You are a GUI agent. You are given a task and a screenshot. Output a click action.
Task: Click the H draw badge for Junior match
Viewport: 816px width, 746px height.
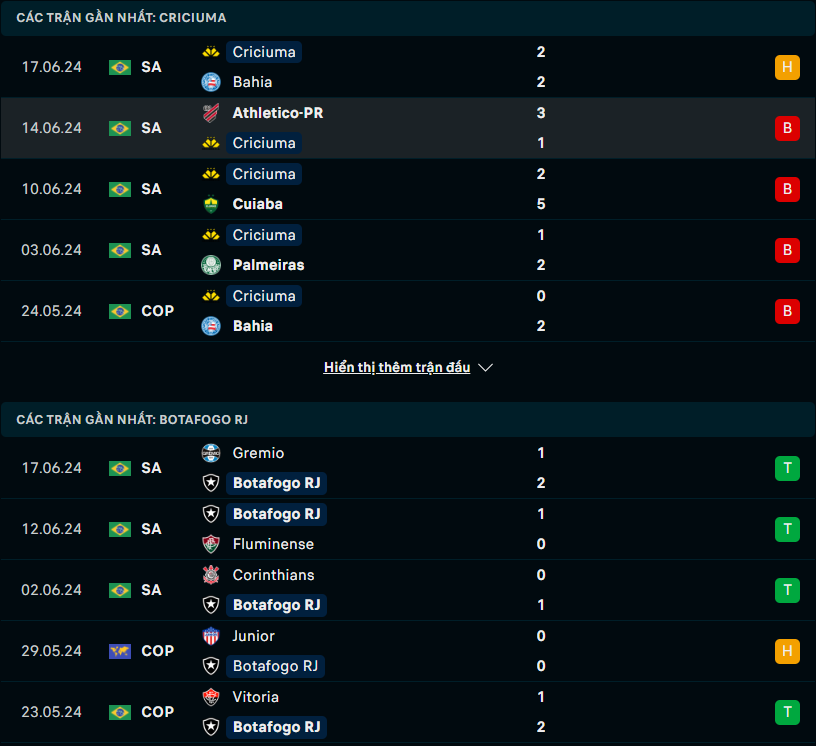click(x=787, y=651)
